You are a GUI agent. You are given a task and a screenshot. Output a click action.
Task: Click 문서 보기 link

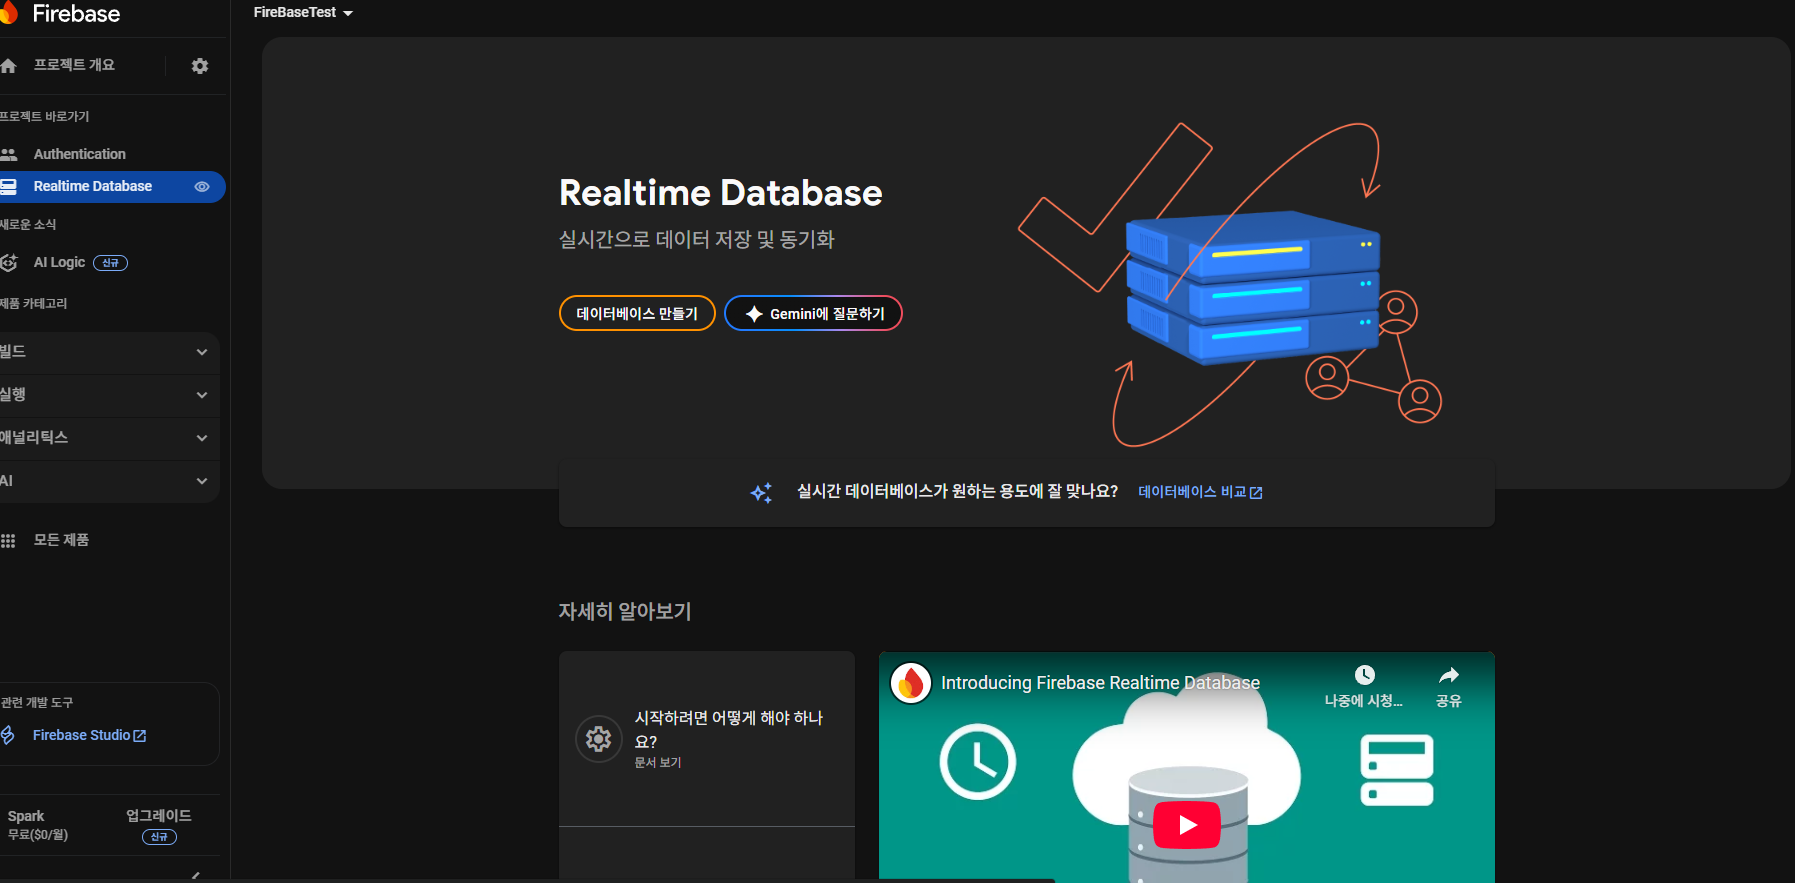pos(658,762)
